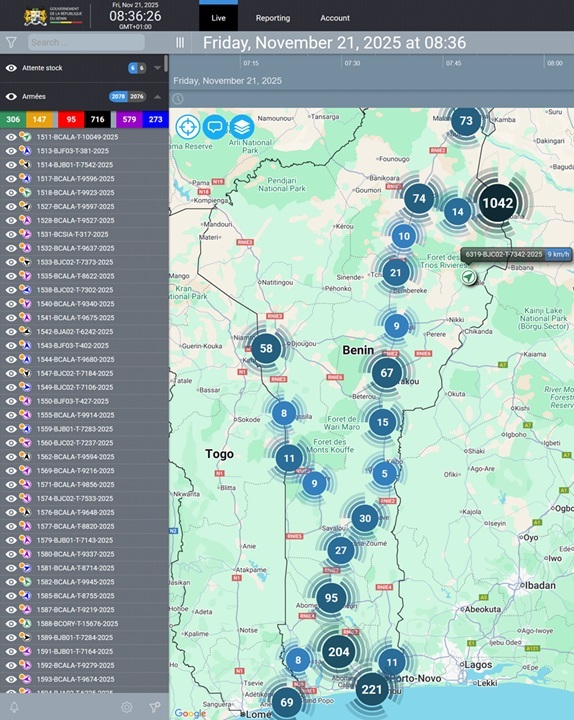Open the Account tab
The height and width of the screenshot is (720, 574).
335,18
